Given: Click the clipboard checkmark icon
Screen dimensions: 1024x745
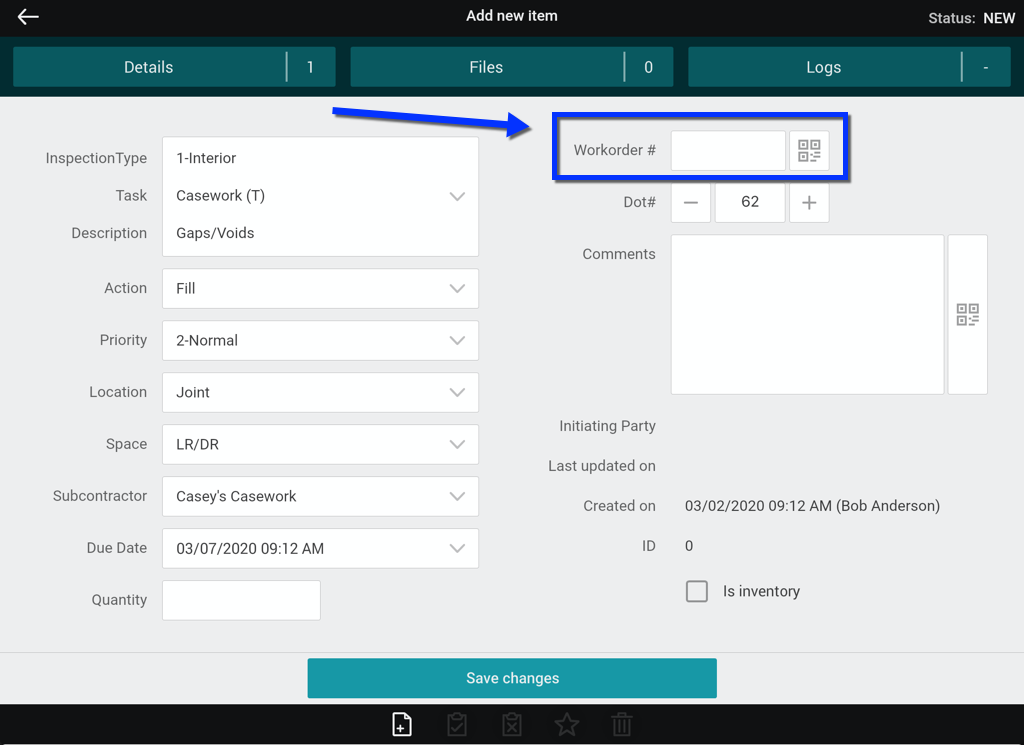Looking at the screenshot, I should (x=457, y=725).
